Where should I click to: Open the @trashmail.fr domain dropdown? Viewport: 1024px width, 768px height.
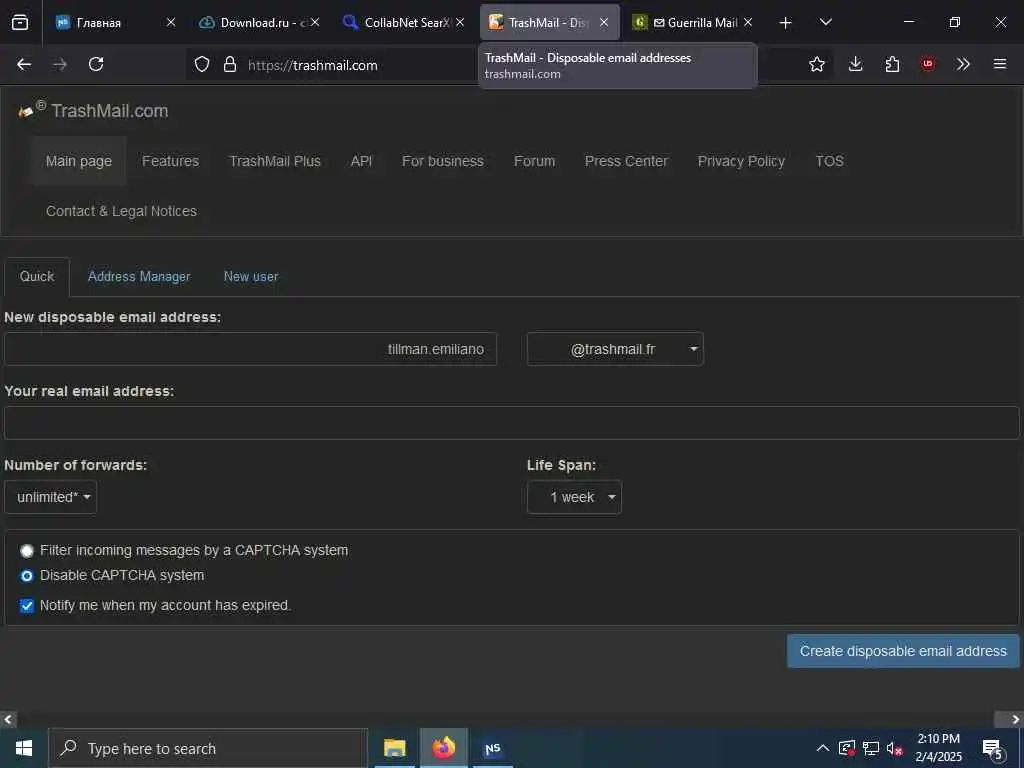[615, 349]
